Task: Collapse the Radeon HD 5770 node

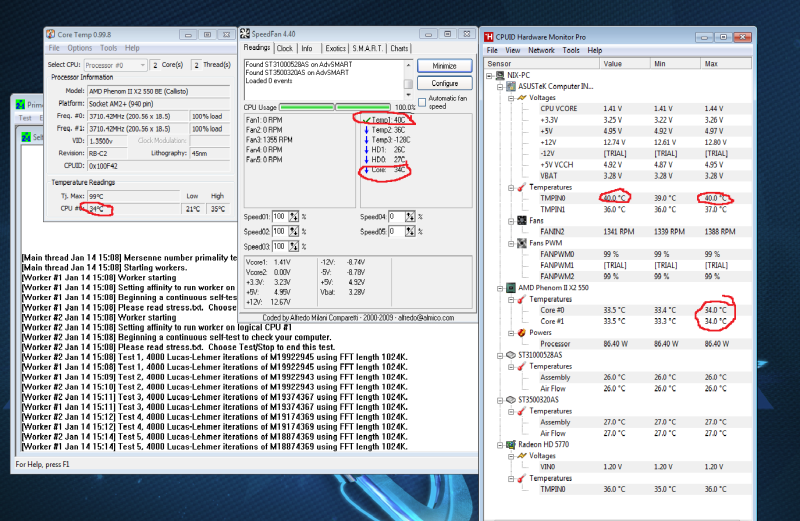Action: [501, 445]
